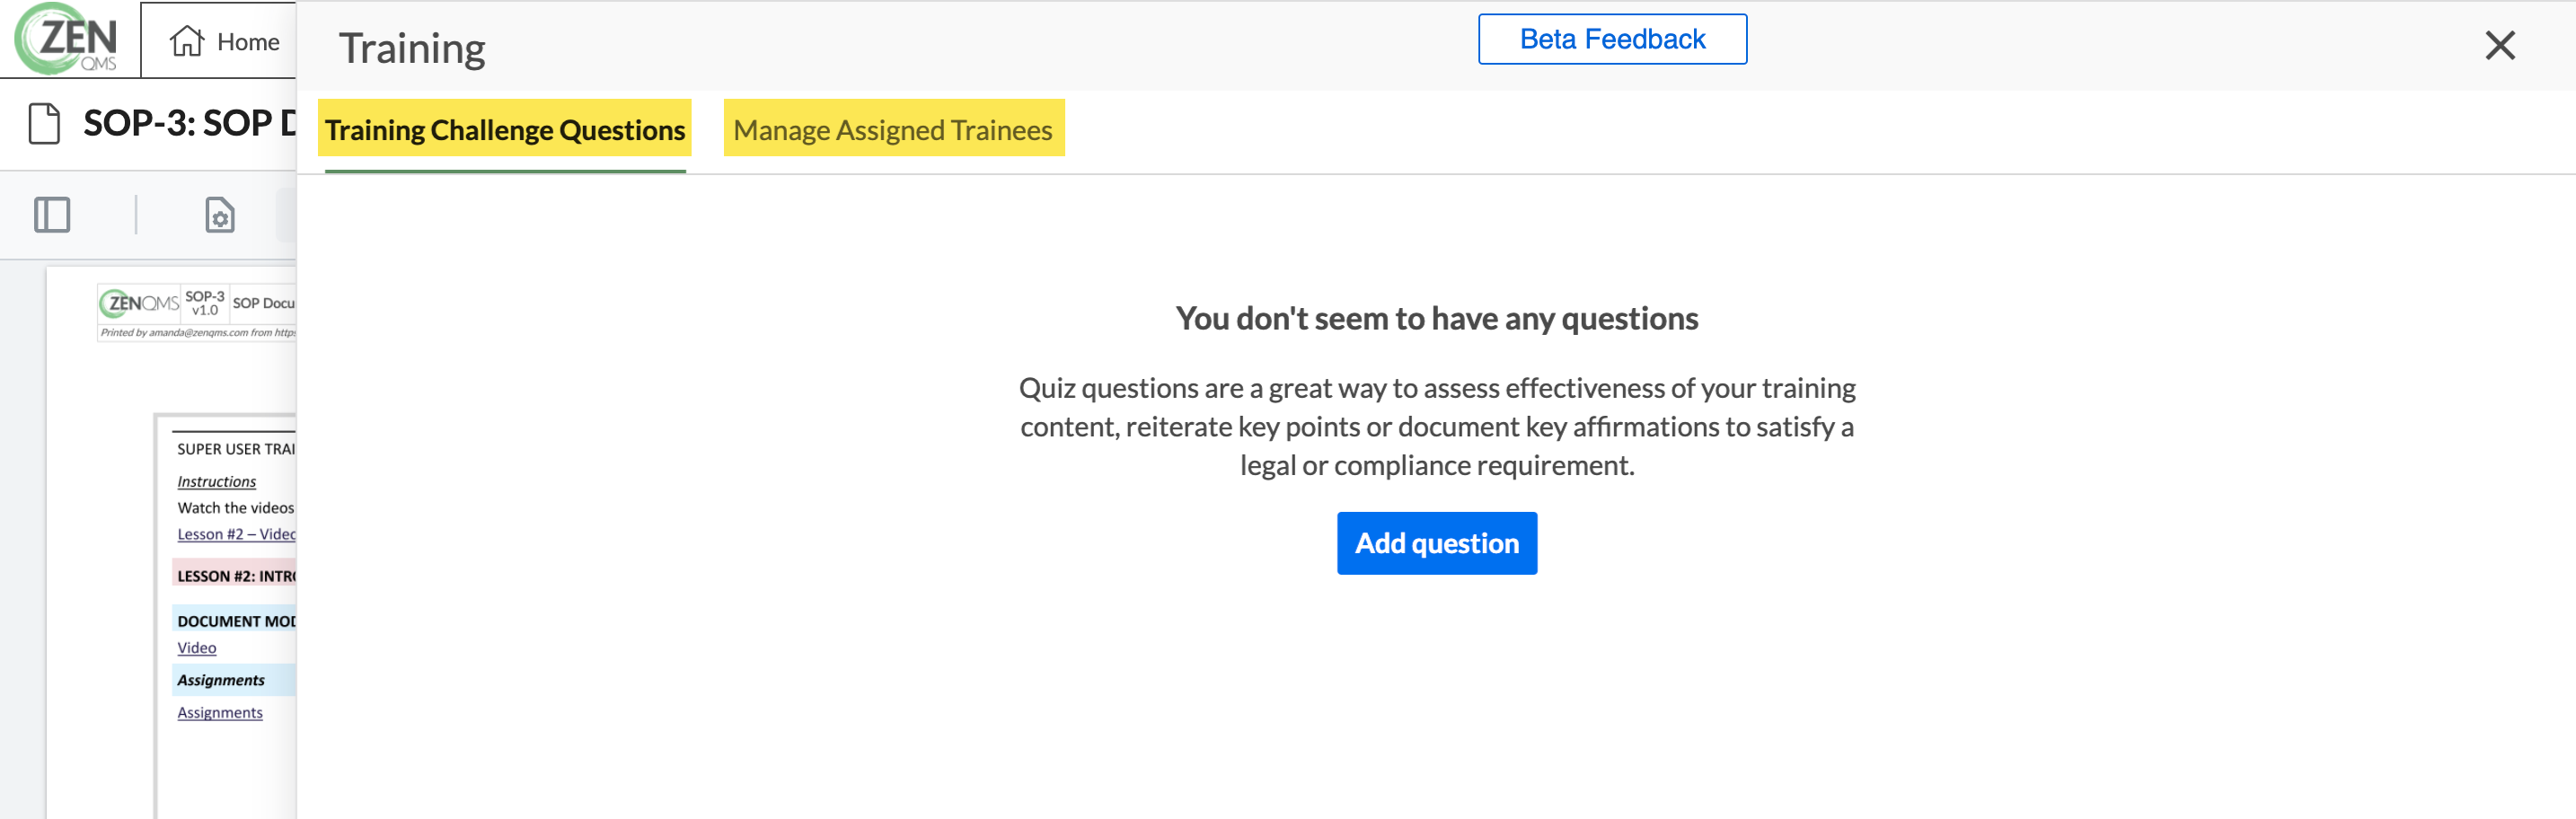Switch to Training Challenge Questions tab
This screenshot has width=2576, height=819.
[505, 130]
